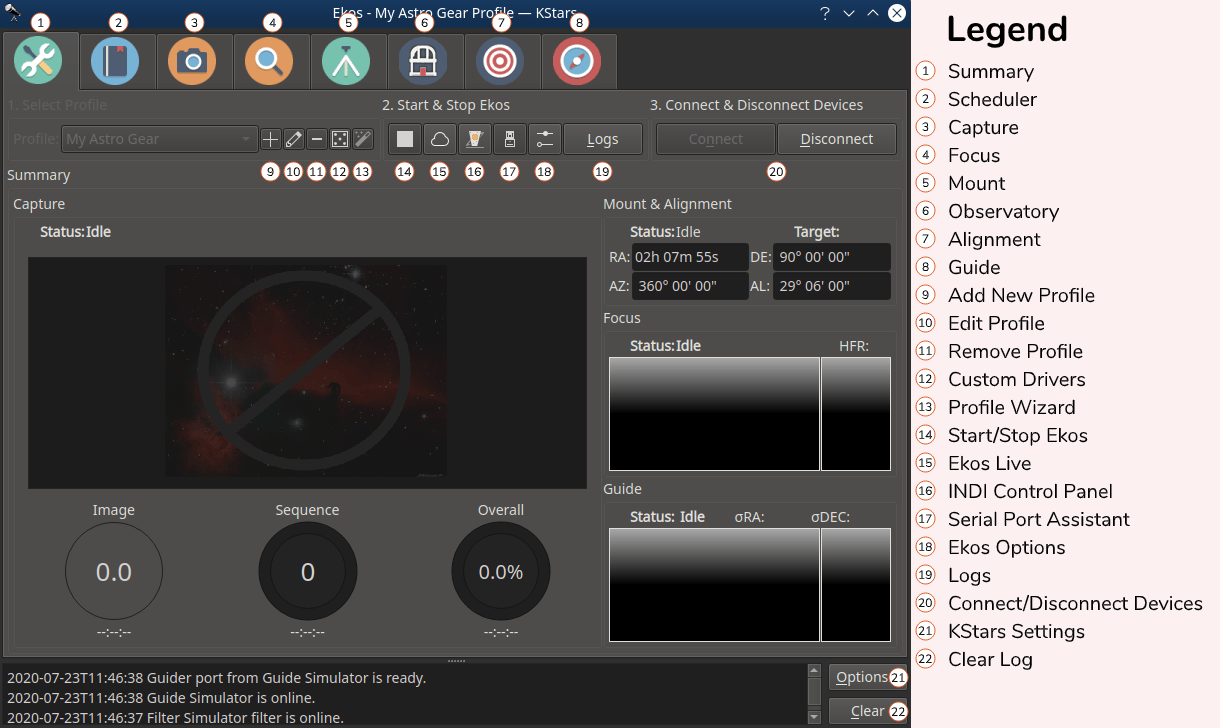This screenshot has width=1220, height=728.
Task: Click log line 'Filter Simulator filter is online.'
Action: coord(175,718)
